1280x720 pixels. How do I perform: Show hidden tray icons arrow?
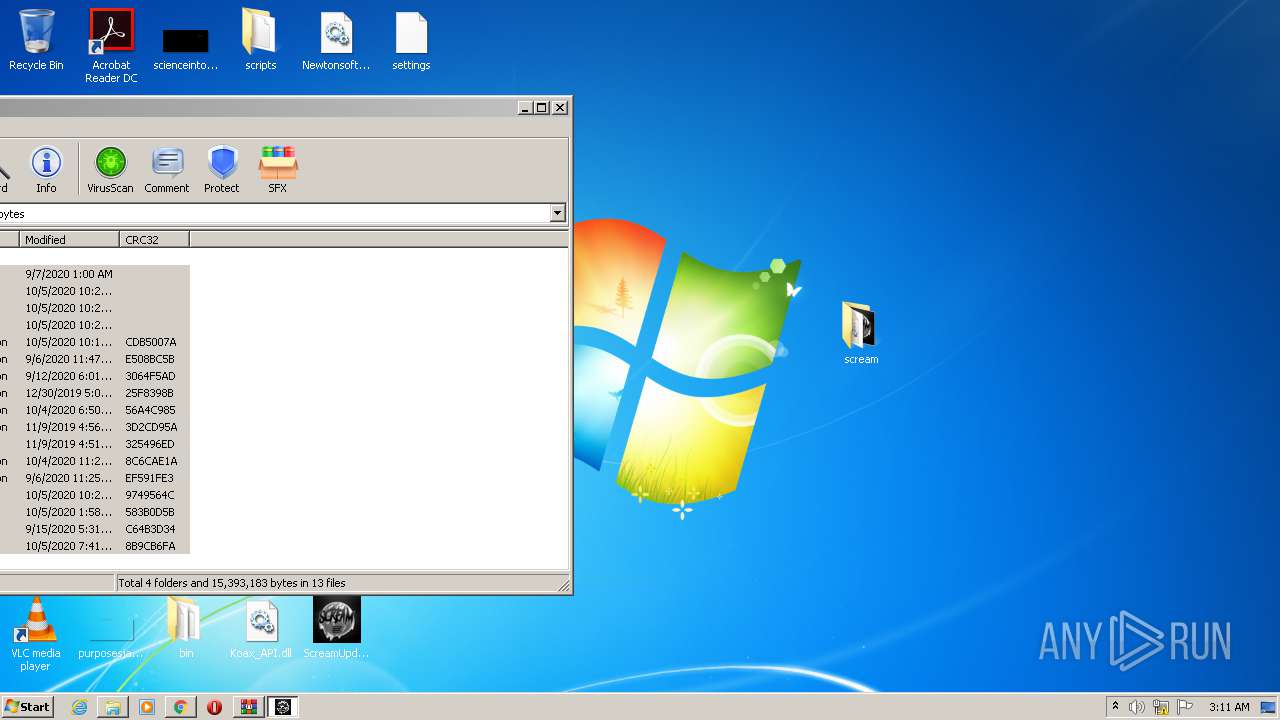coord(1115,707)
